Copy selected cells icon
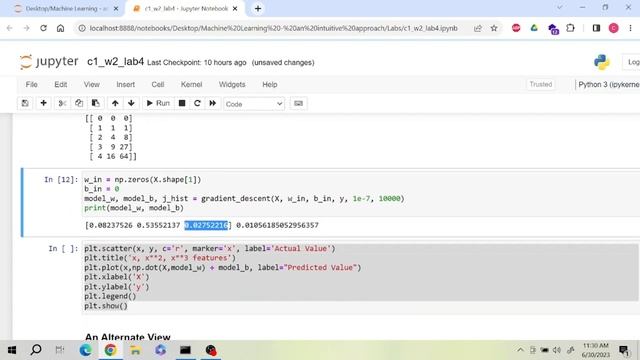 tap(79, 104)
